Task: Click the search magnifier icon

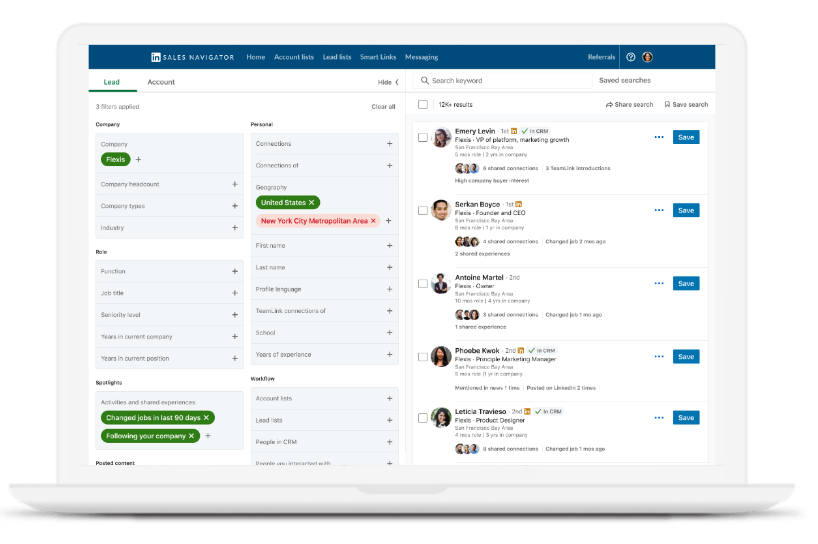Action: click(425, 80)
